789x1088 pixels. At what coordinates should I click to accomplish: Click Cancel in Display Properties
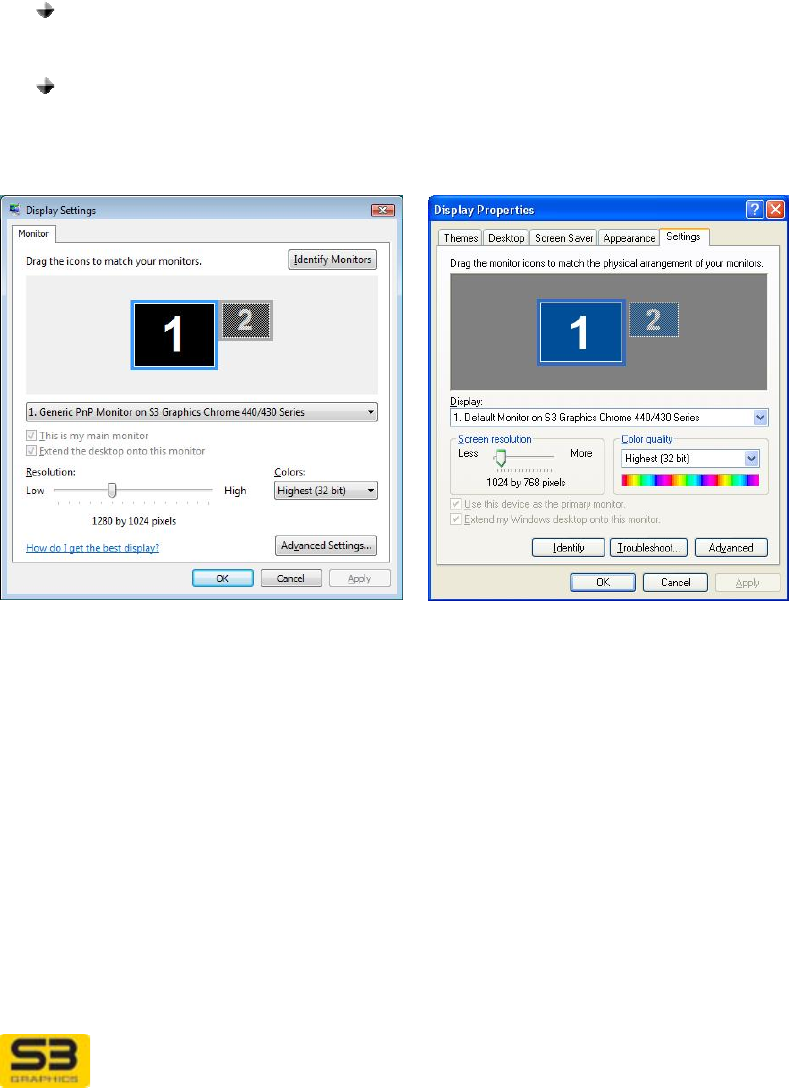675,582
